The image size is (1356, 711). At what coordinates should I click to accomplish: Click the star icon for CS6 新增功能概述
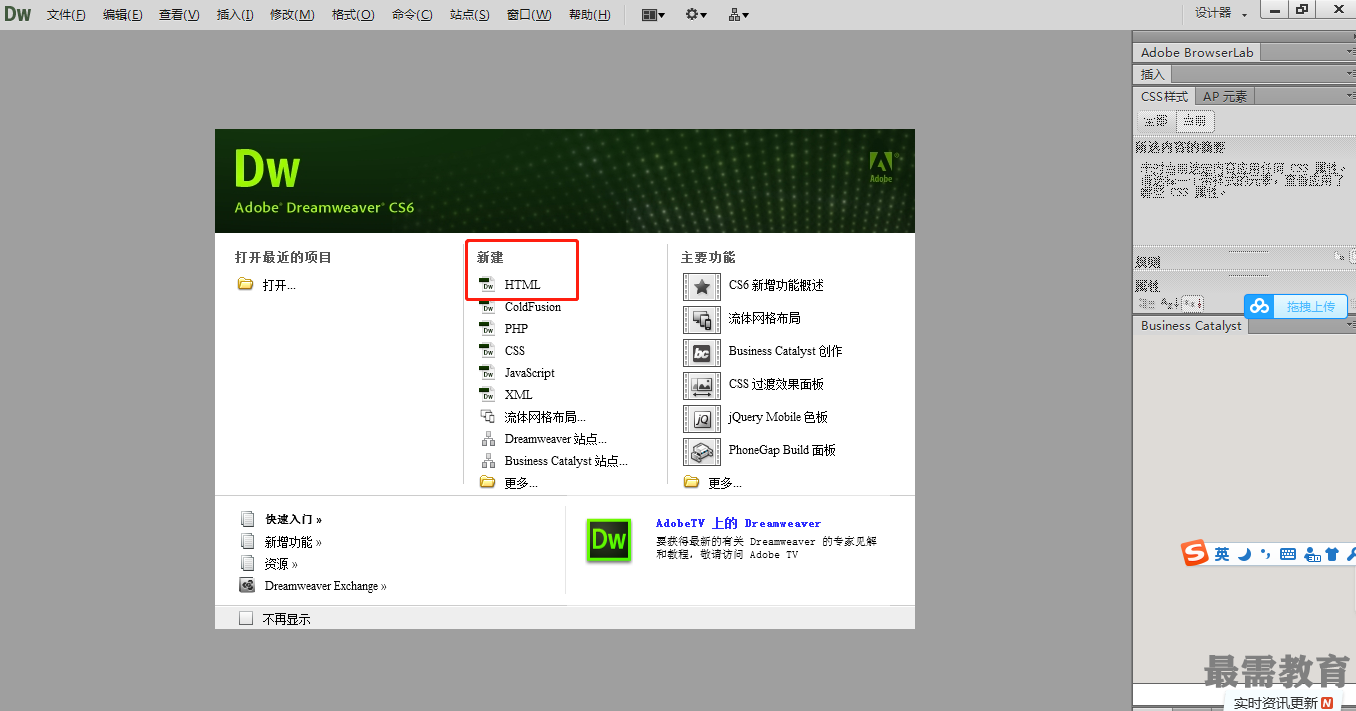pos(702,286)
